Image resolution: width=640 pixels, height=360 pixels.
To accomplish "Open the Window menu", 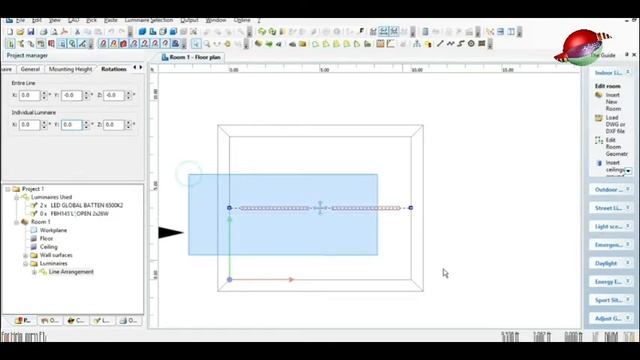I will pos(216,20).
